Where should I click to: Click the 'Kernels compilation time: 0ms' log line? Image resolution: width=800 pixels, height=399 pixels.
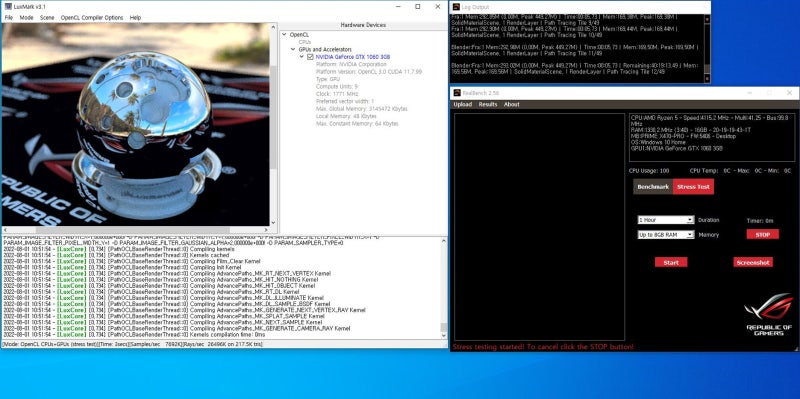tap(134, 335)
